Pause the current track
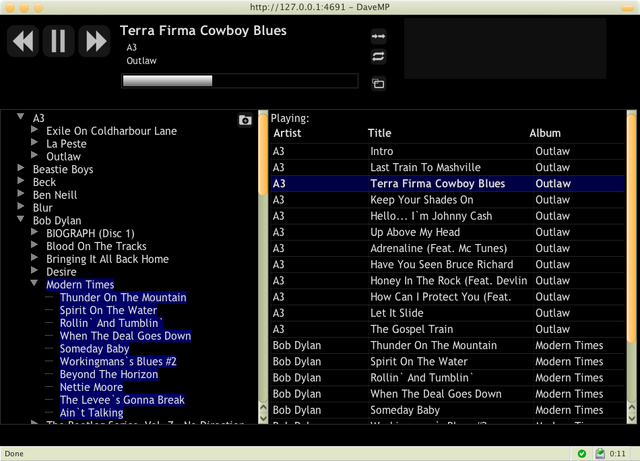The height and width of the screenshot is (461, 640). click(x=58, y=41)
